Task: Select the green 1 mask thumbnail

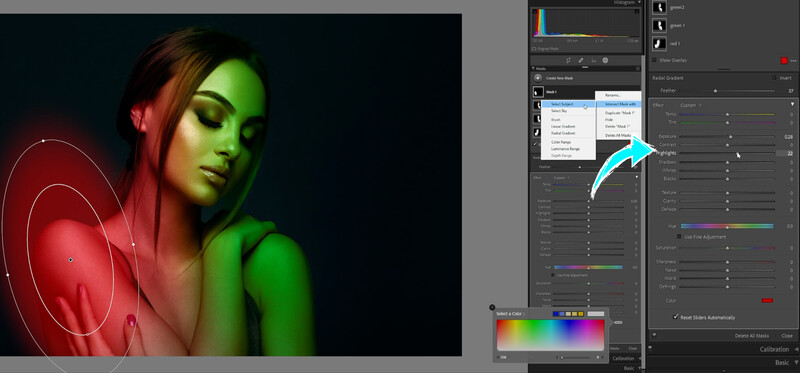Action: (659, 25)
